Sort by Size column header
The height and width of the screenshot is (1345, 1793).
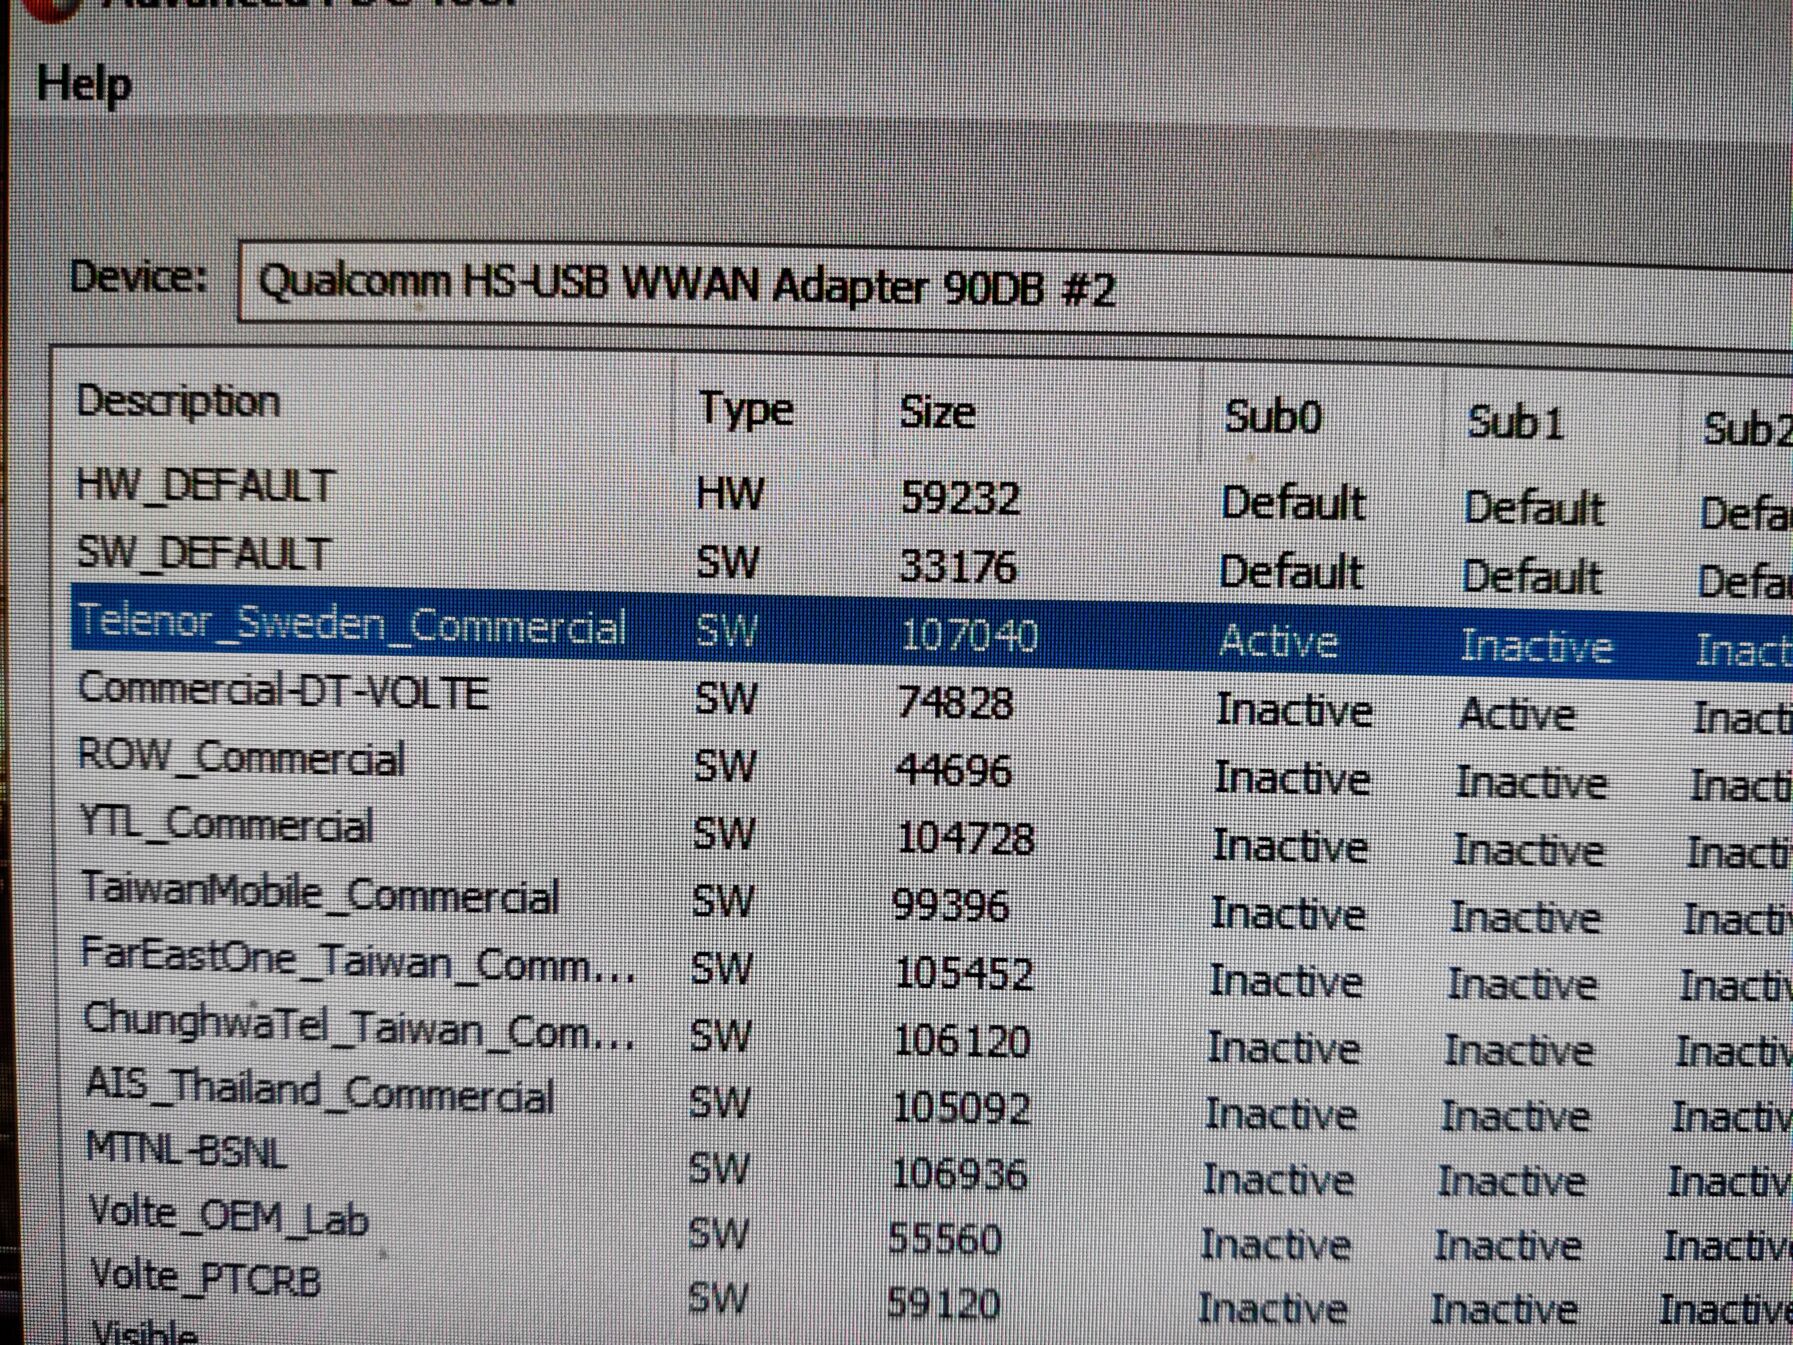click(937, 412)
